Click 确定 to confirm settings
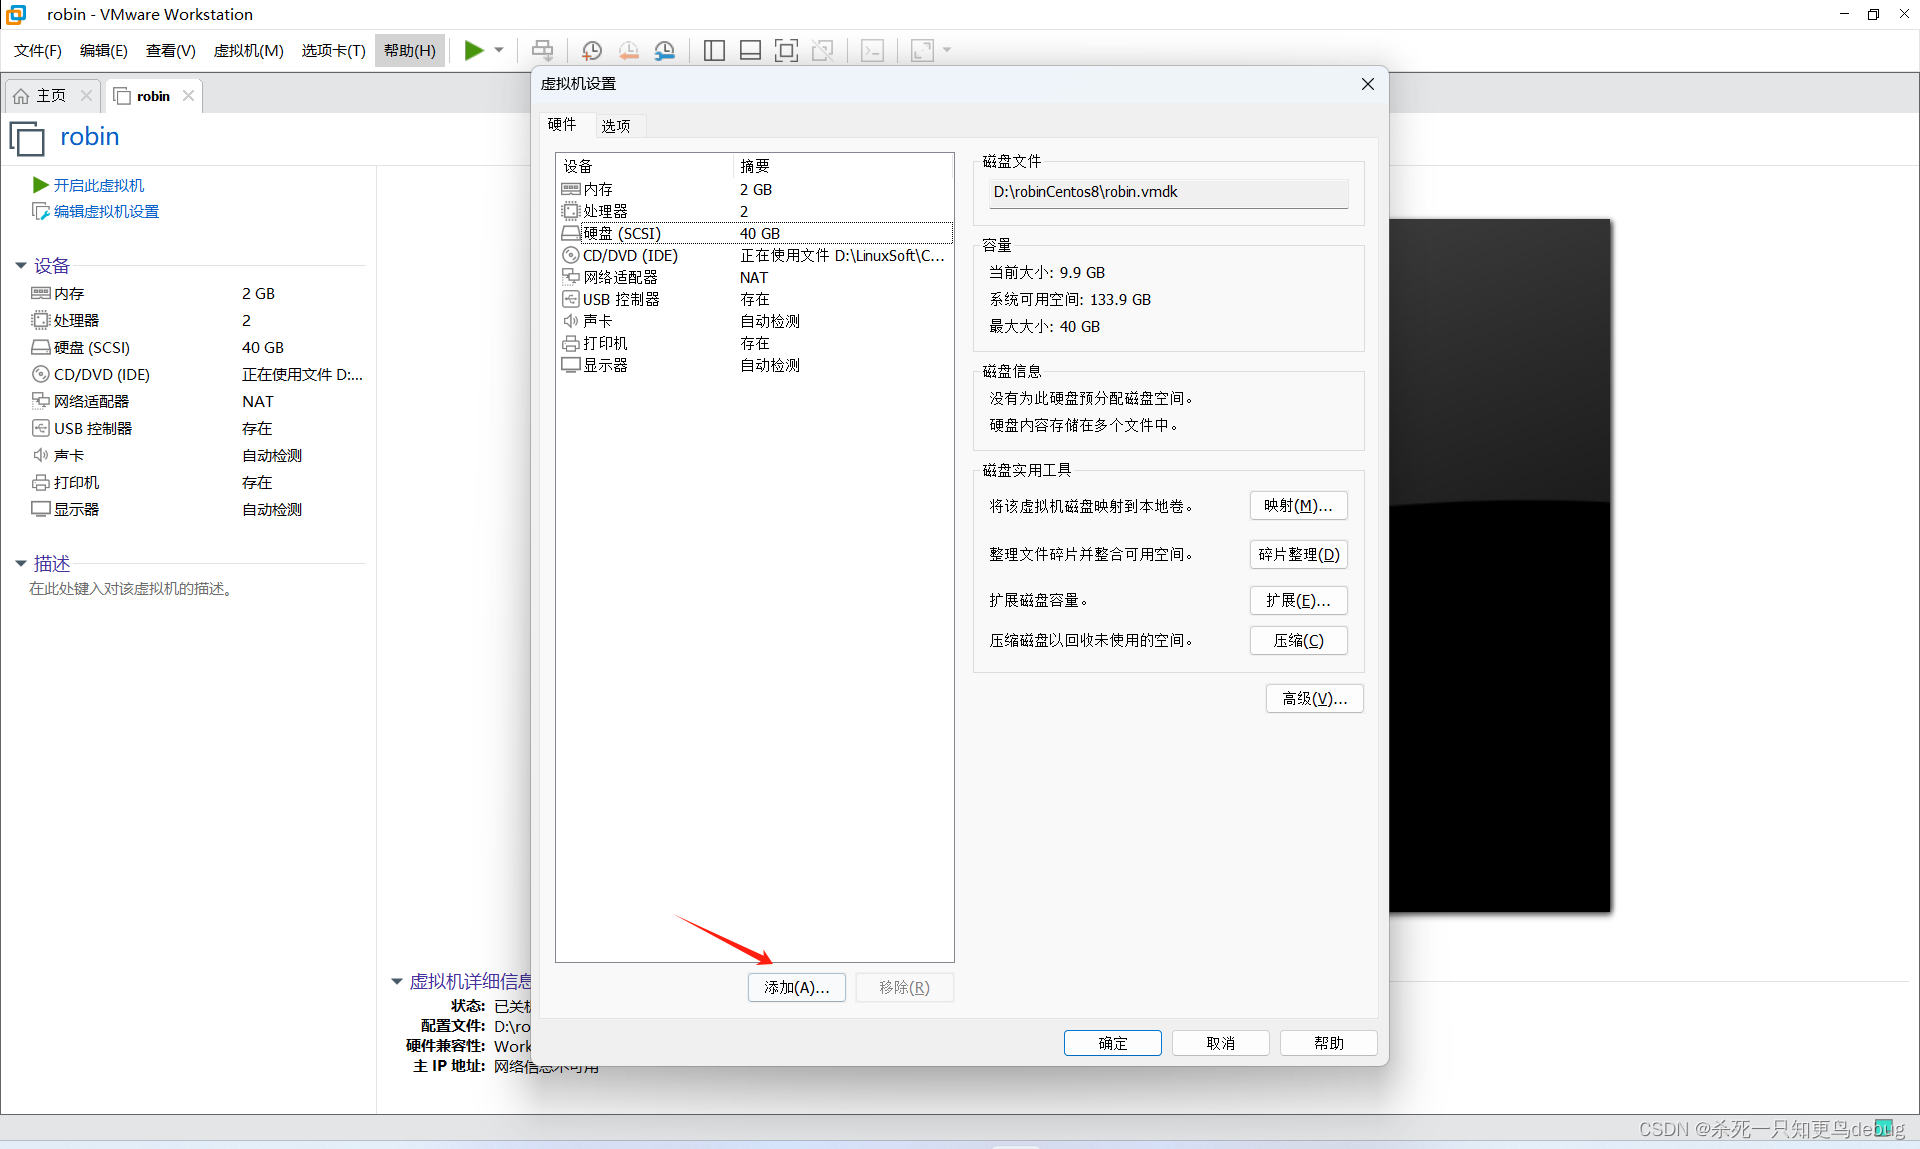1920x1149 pixels. (1112, 1043)
